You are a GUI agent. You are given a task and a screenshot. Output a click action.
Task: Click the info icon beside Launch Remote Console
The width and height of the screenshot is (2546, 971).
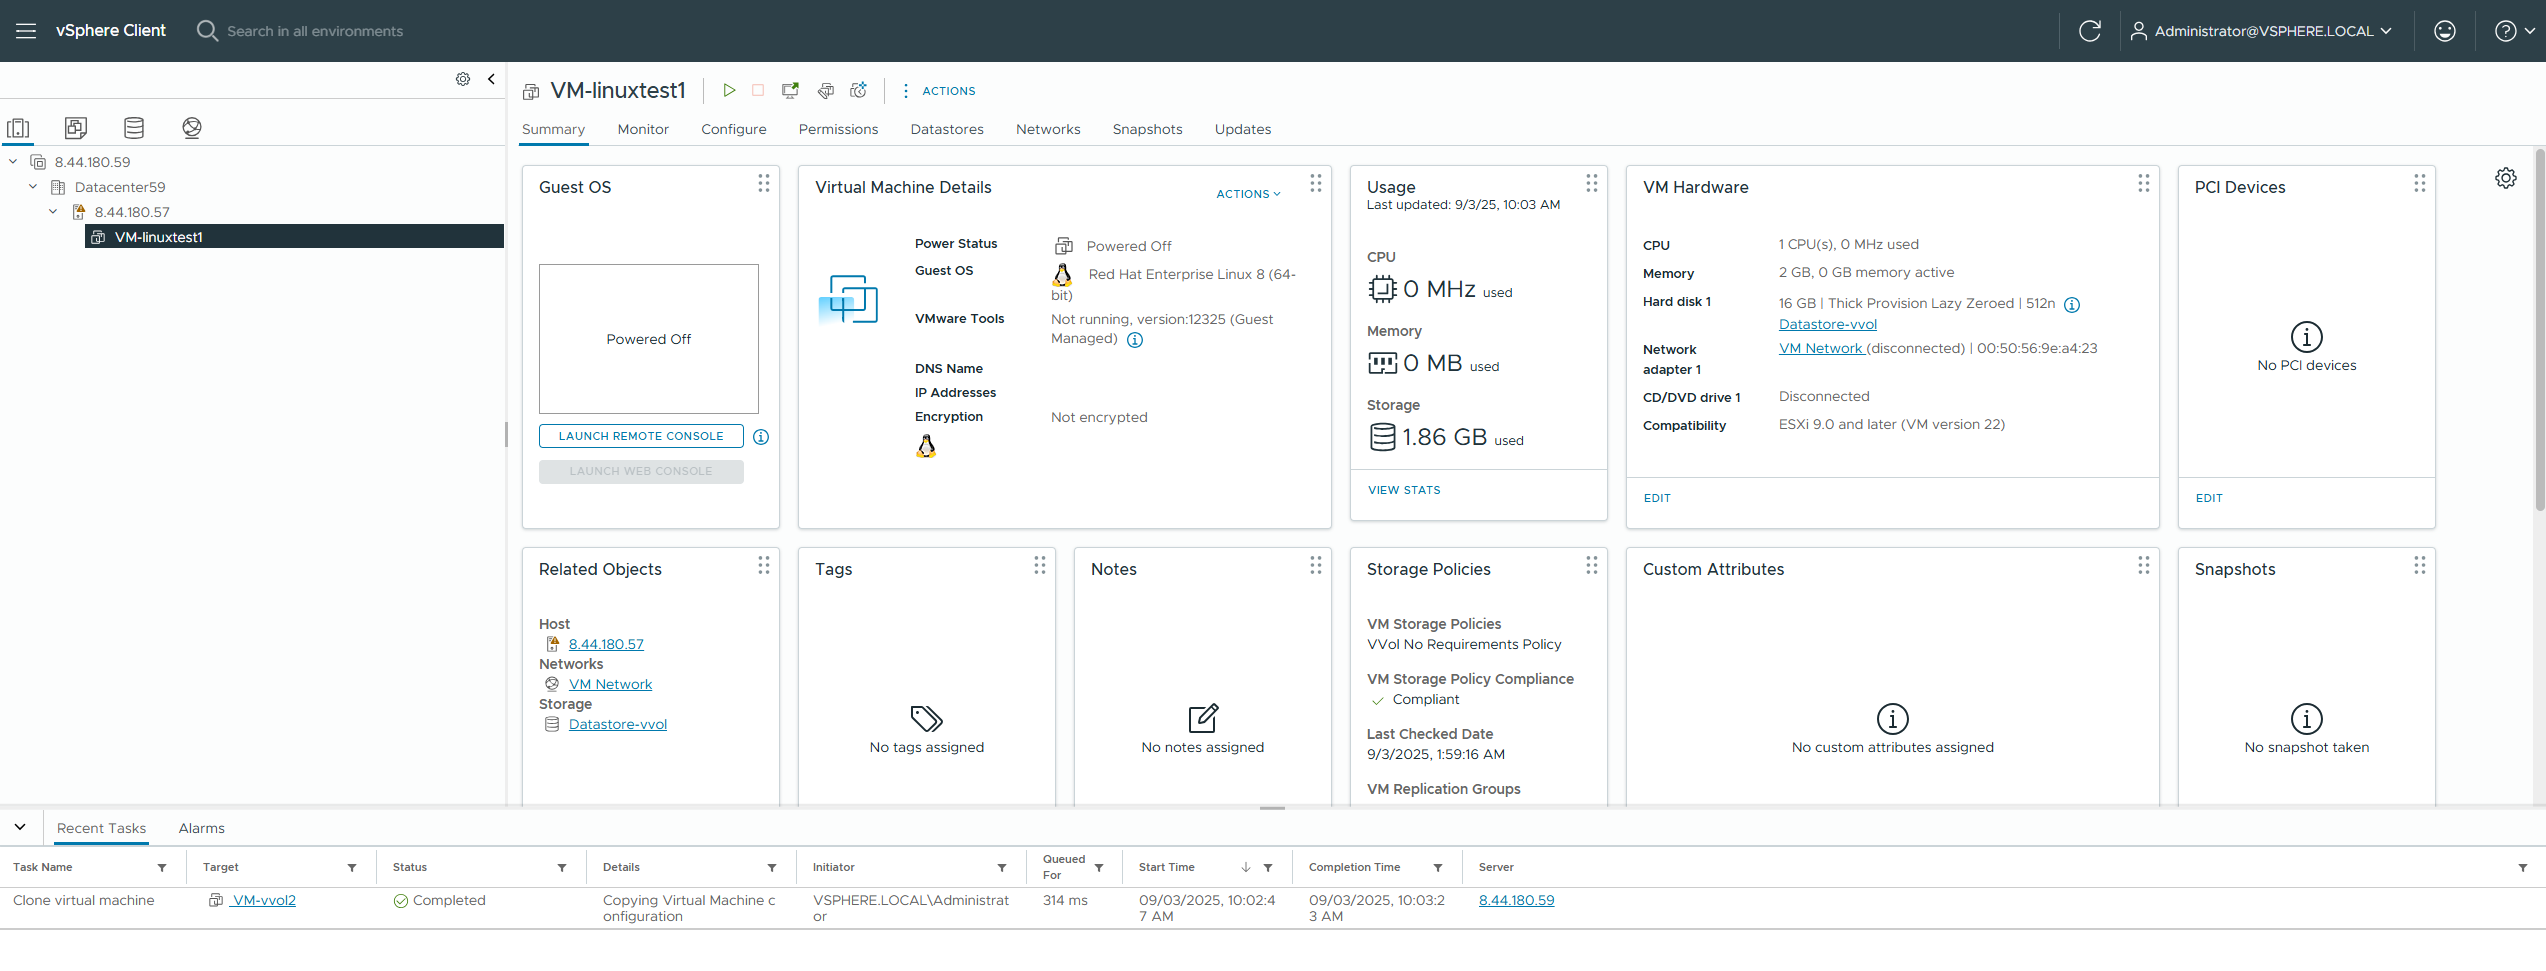tap(761, 437)
